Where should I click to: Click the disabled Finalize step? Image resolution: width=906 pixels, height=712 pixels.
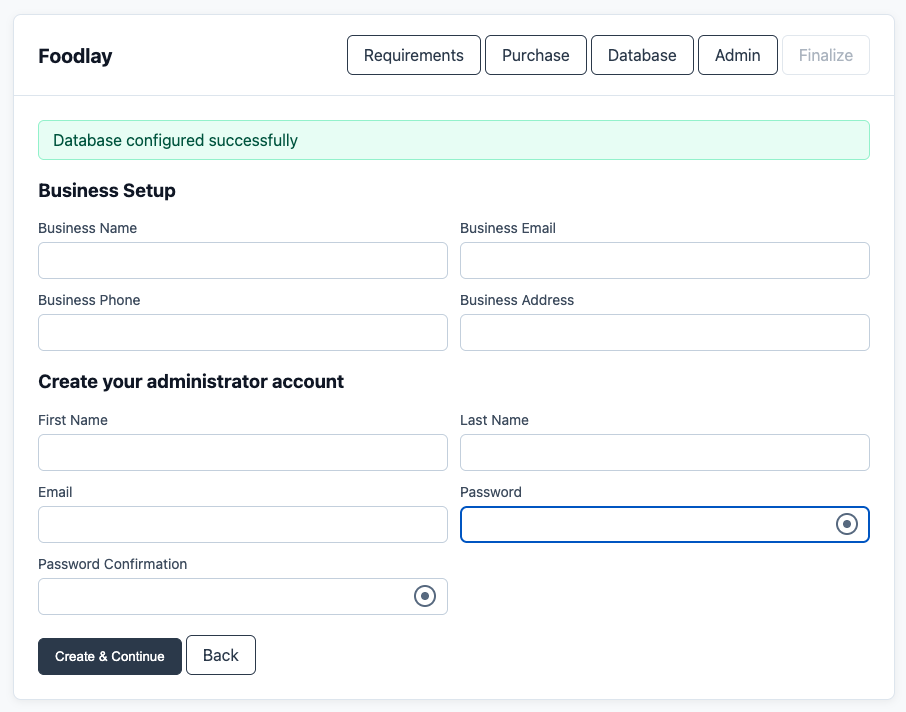(x=825, y=55)
